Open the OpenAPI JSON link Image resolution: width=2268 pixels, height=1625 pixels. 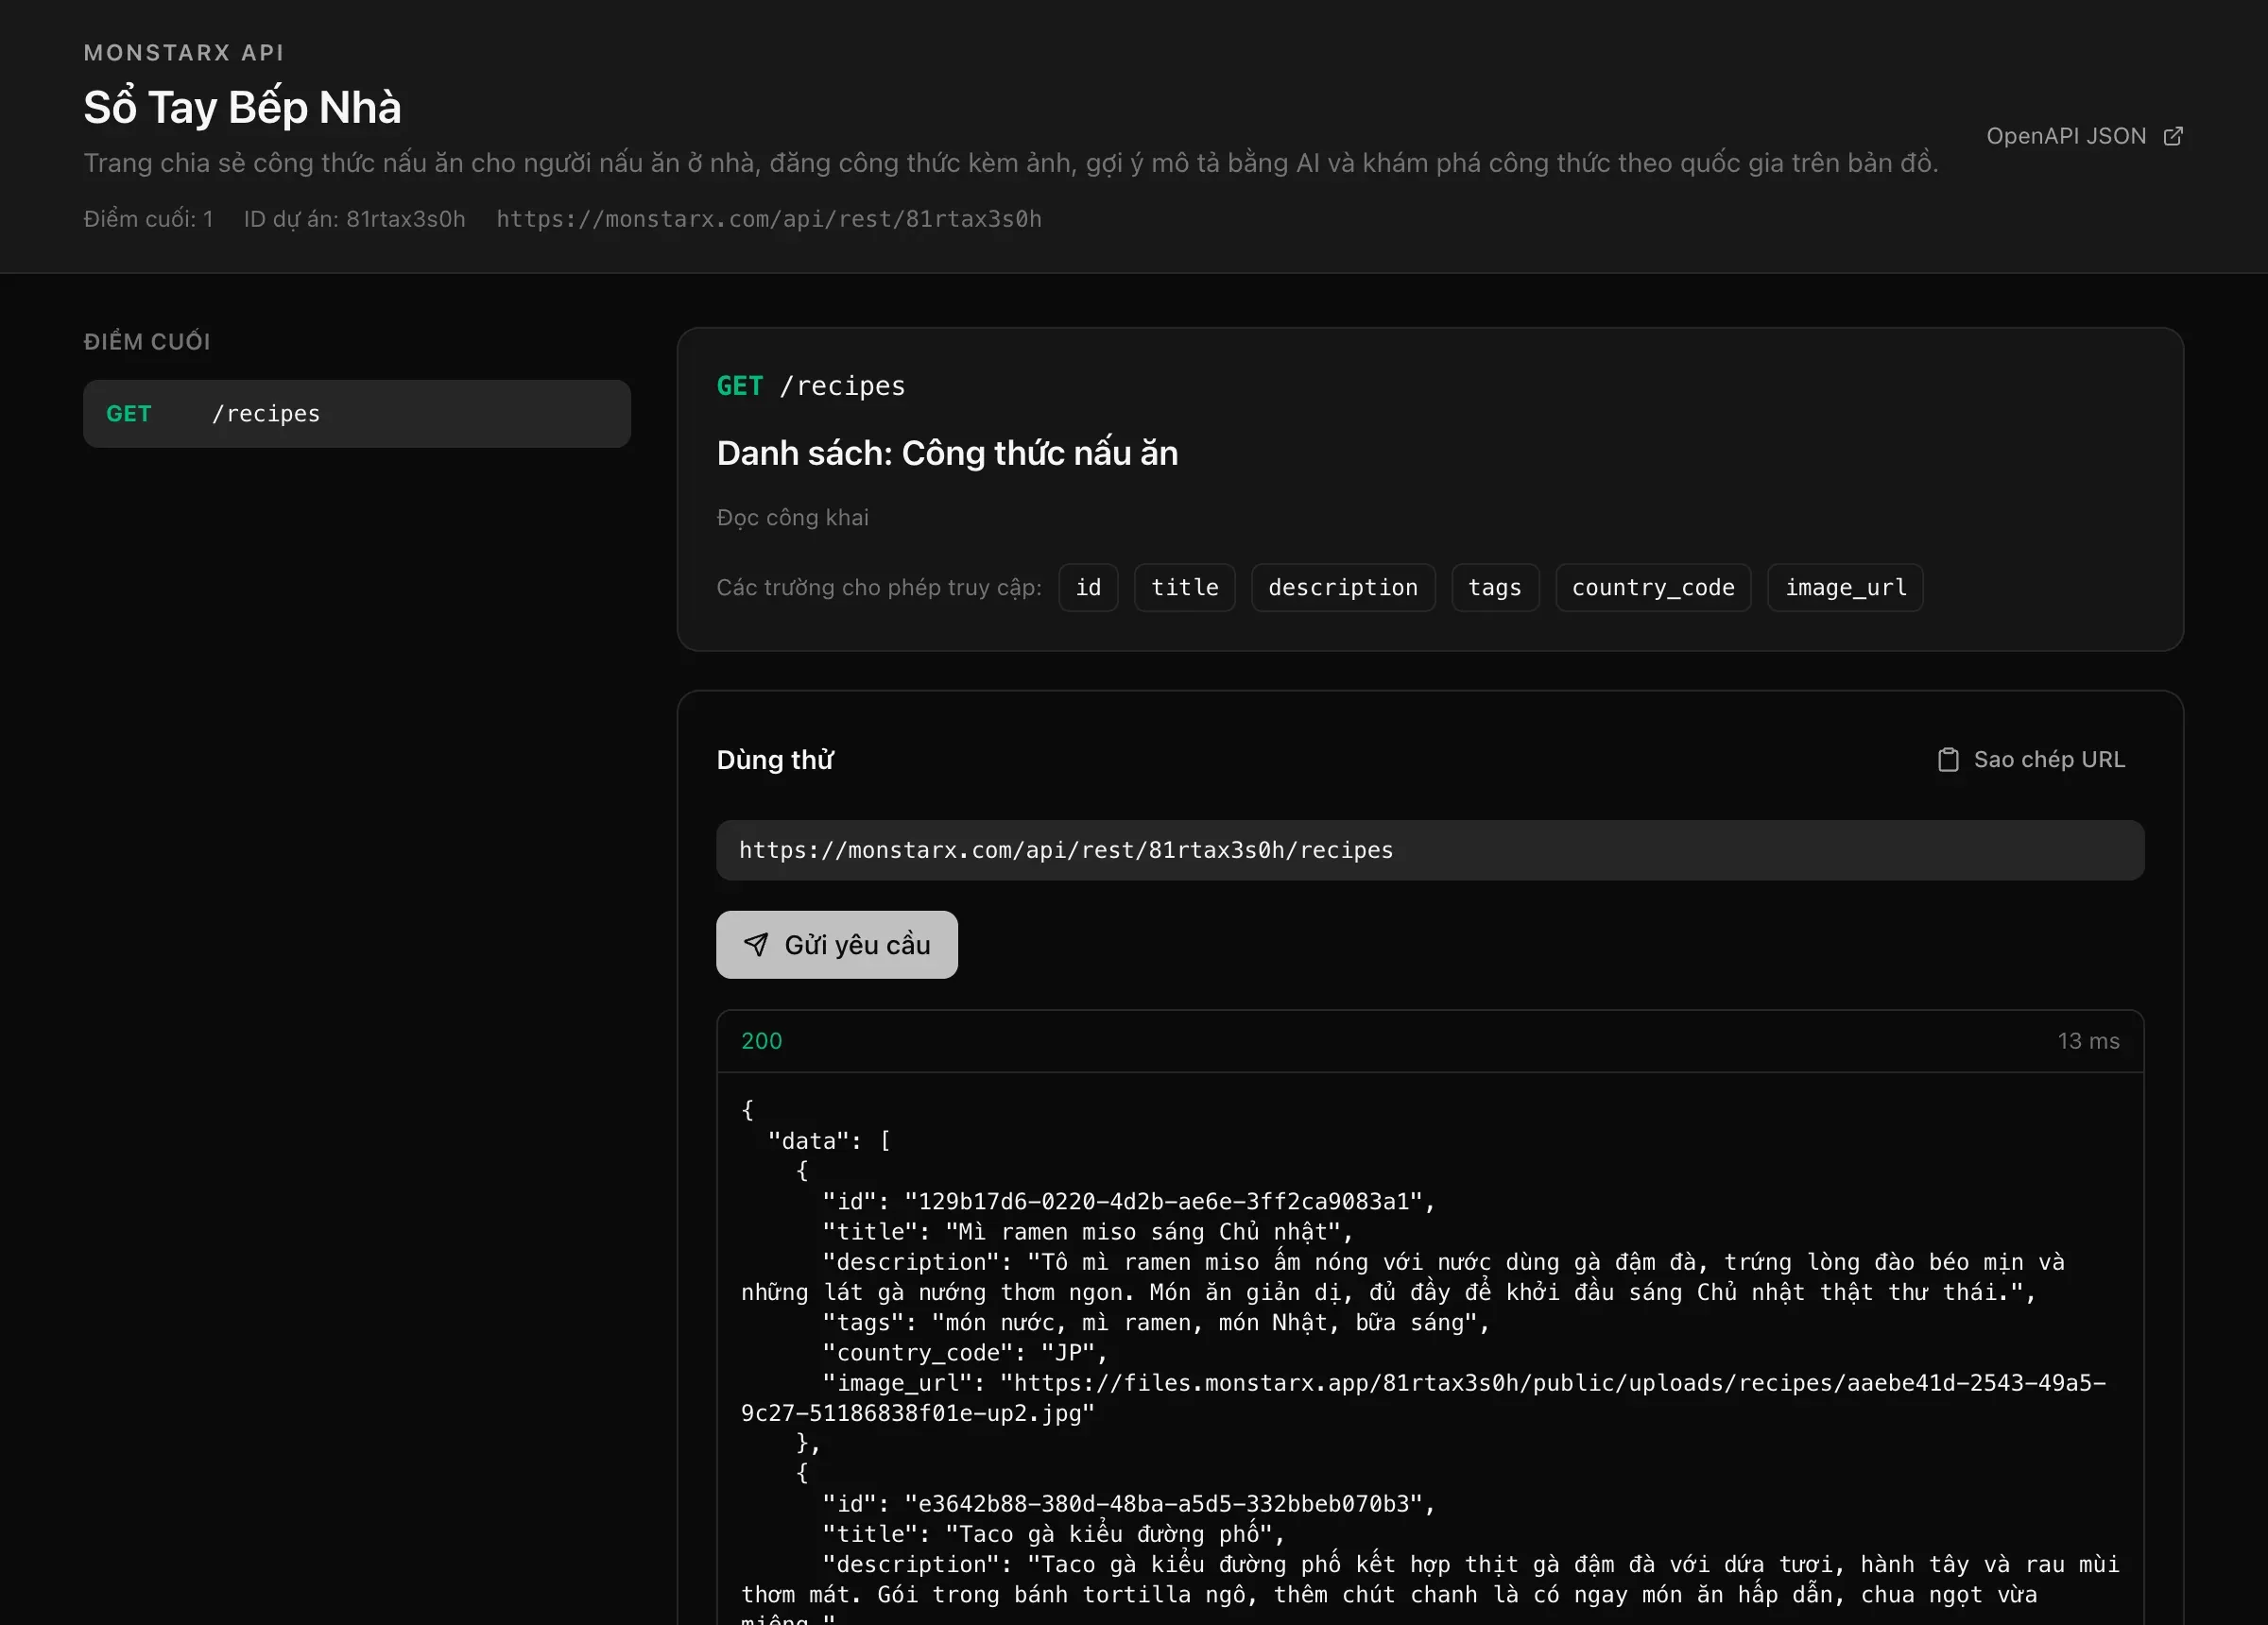point(2084,136)
